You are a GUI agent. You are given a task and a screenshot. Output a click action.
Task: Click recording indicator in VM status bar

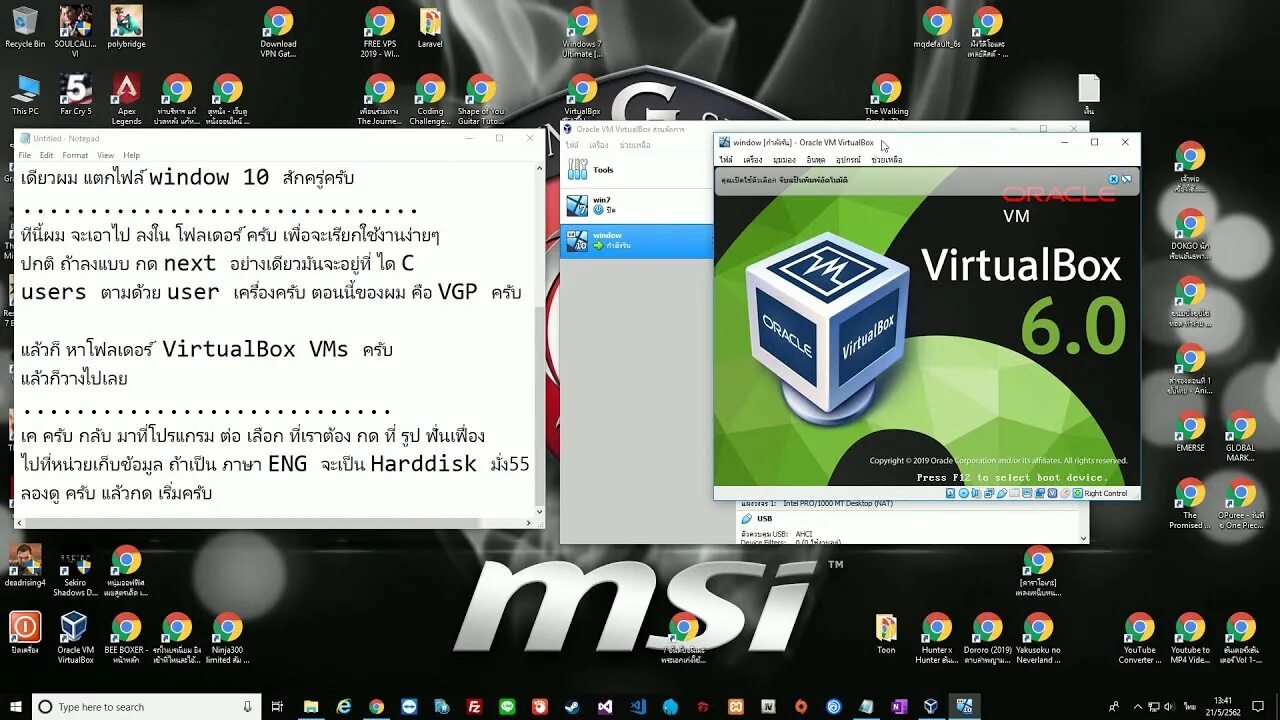[1040, 493]
